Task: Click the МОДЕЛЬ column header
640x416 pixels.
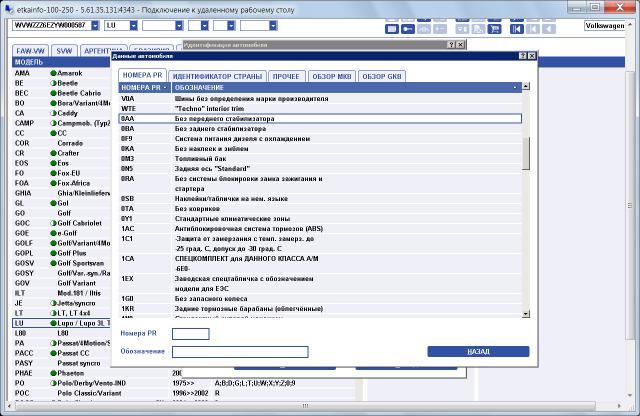Action: [62, 62]
